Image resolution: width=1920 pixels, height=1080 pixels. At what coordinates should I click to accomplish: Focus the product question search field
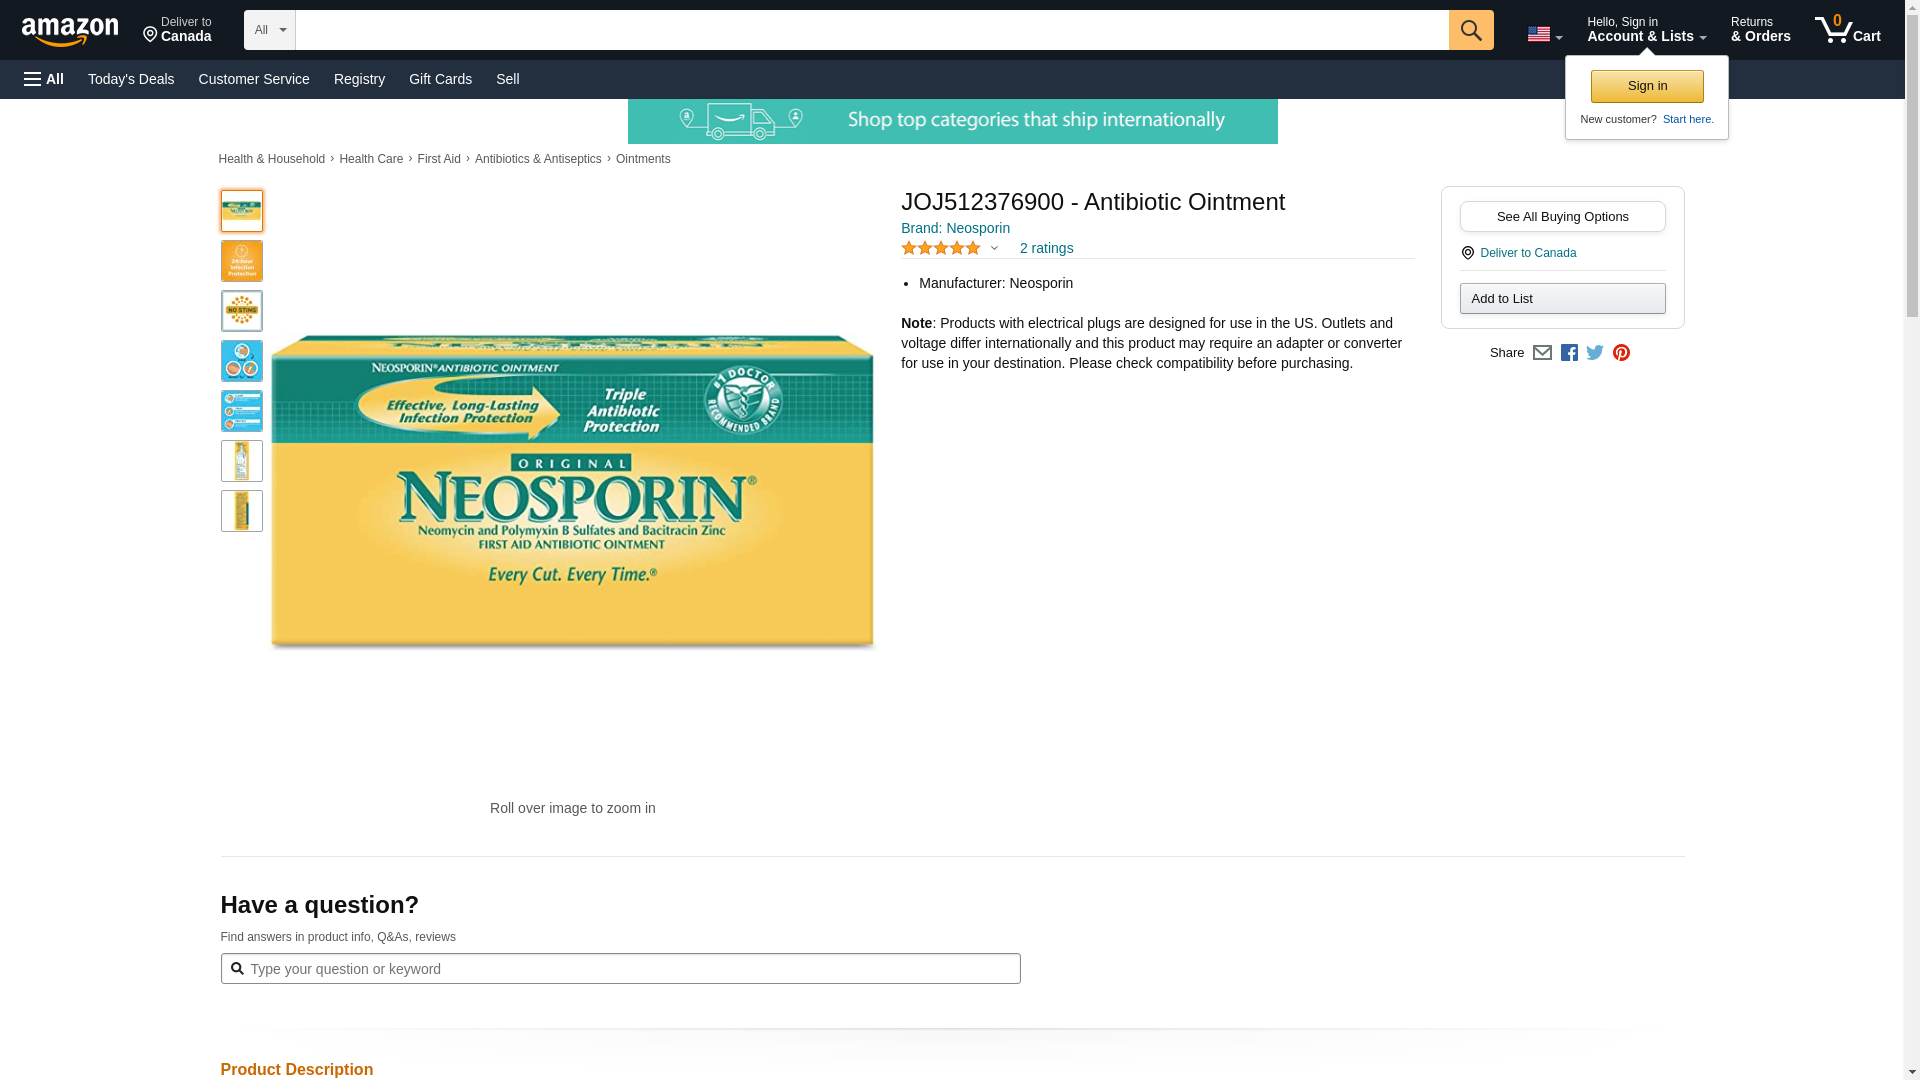[x=630, y=968]
